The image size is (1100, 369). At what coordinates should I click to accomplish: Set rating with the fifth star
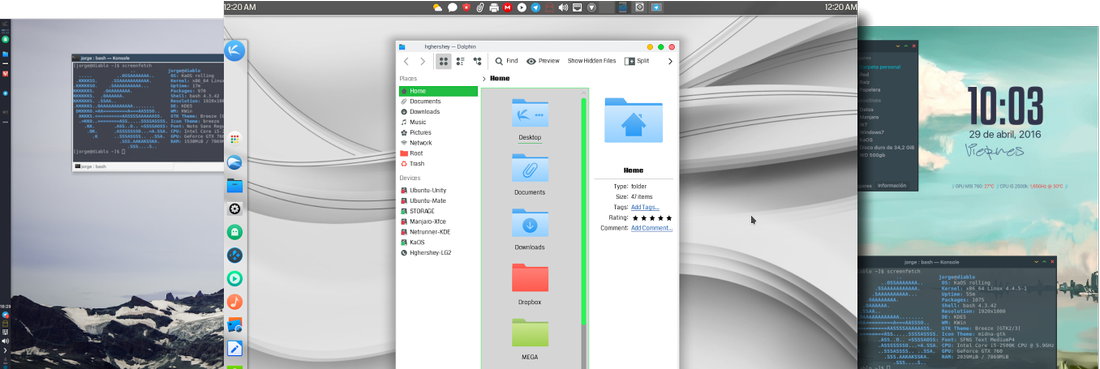click(x=669, y=217)
